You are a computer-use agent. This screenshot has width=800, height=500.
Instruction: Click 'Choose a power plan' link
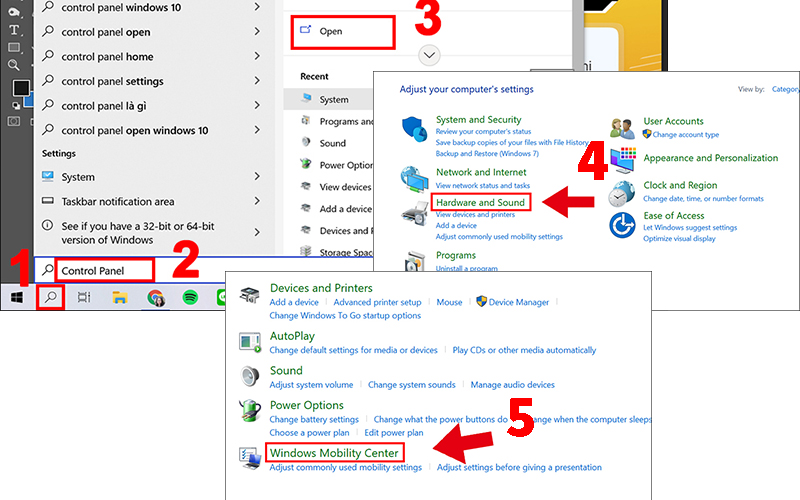click(309, 433)
